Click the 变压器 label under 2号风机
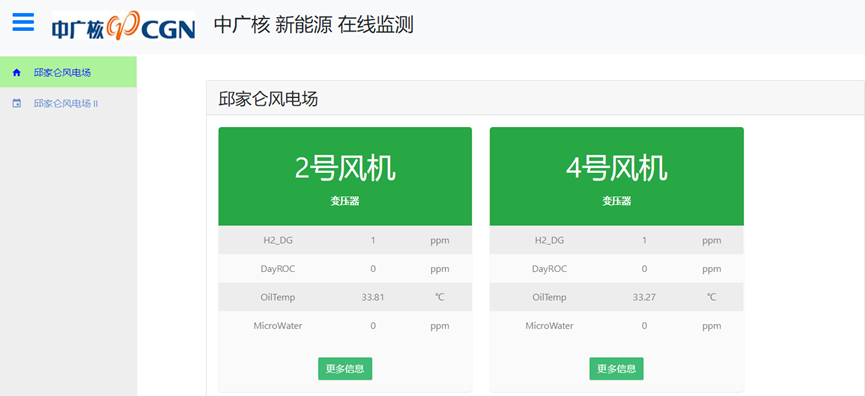Viewport: 865px width, 396px height. click(x=345, y=201)
